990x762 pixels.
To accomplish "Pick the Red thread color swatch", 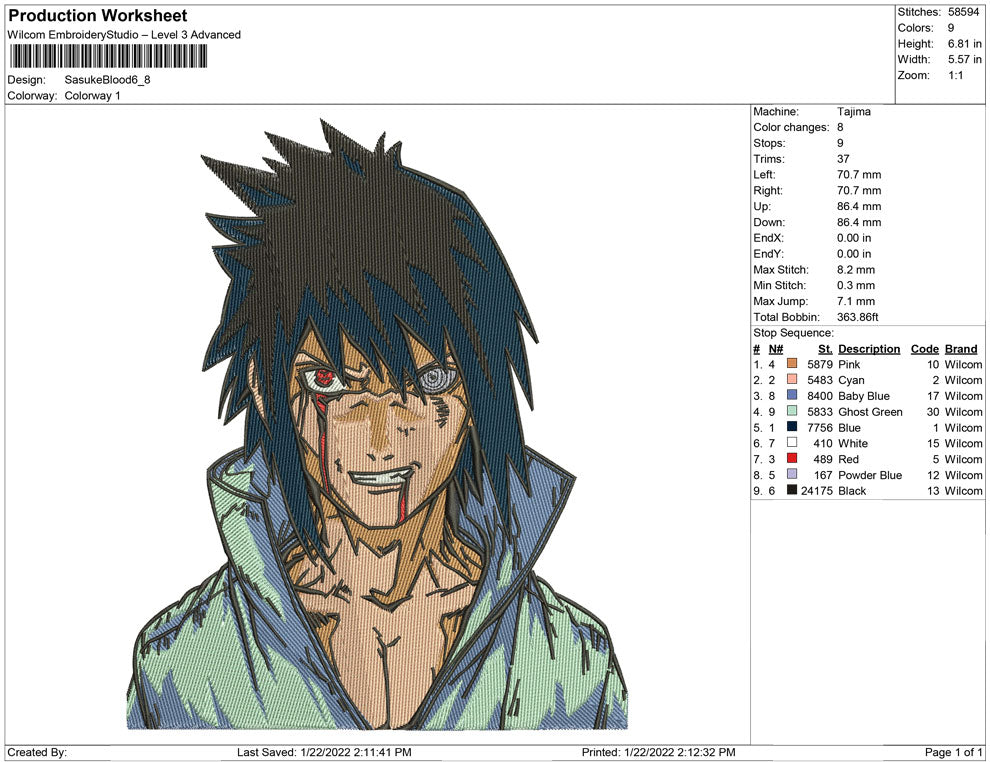I will [792, 458].
